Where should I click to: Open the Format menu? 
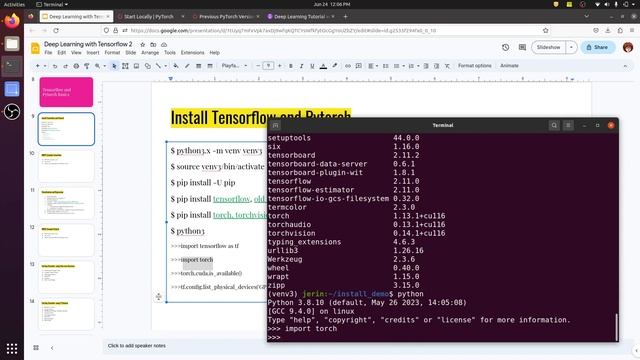coord(112,53)
